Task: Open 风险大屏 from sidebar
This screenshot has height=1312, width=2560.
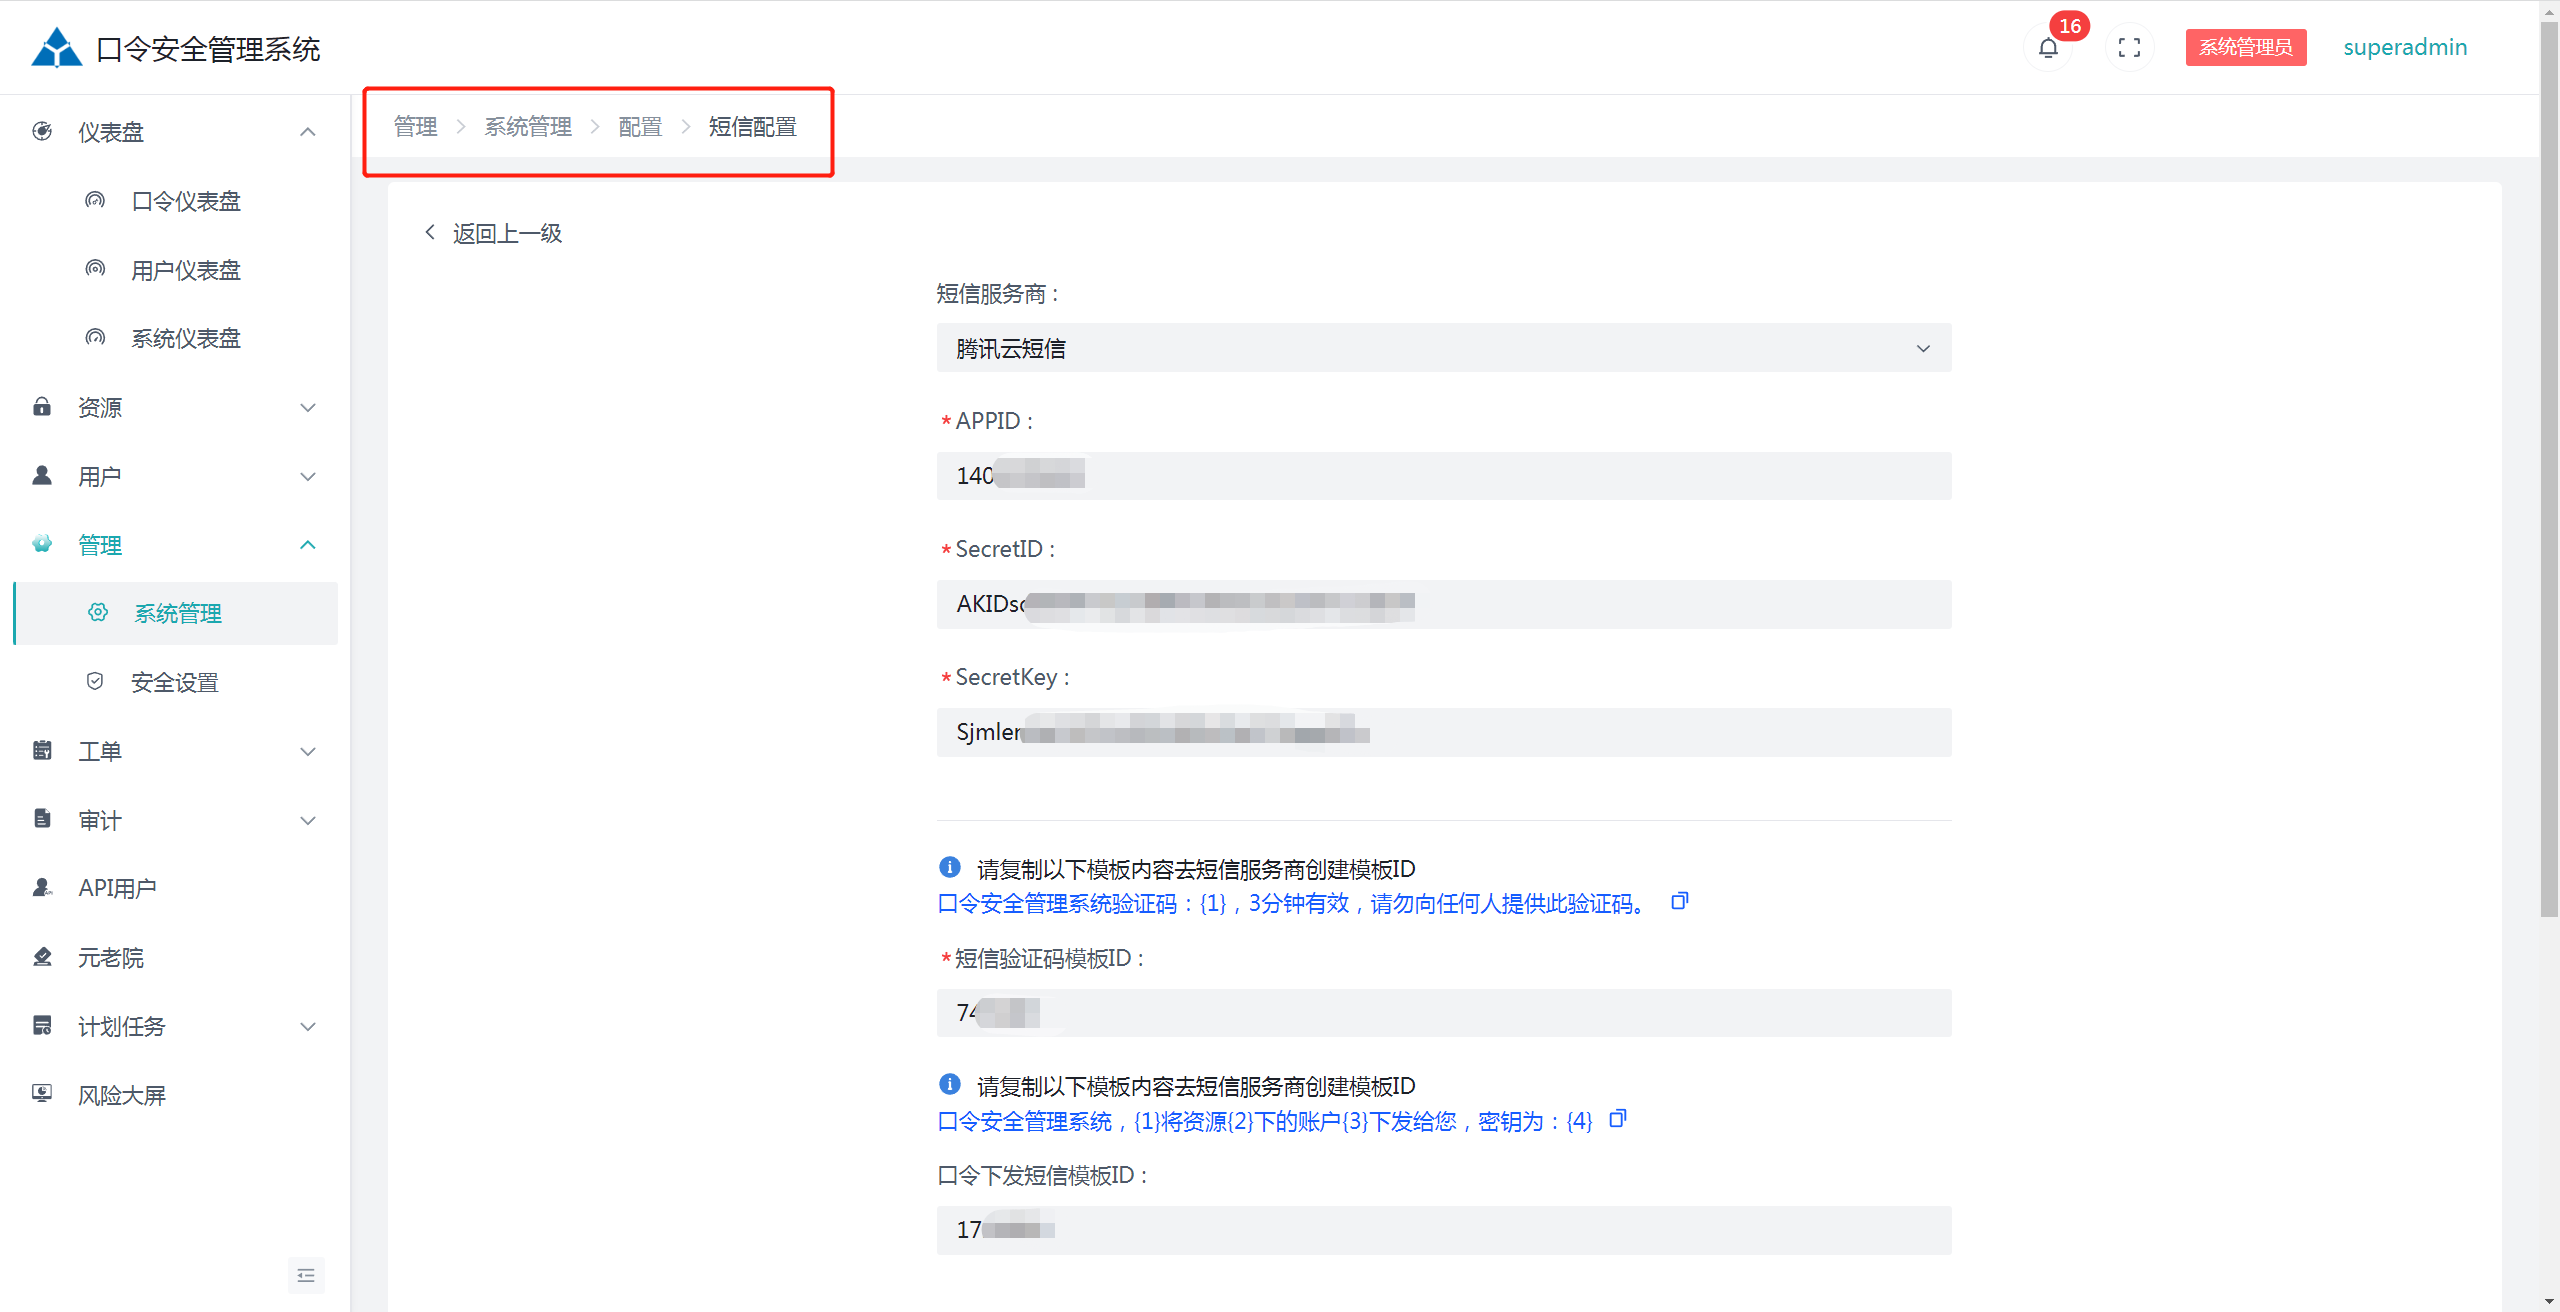Action: click(x=122, y=1095)
